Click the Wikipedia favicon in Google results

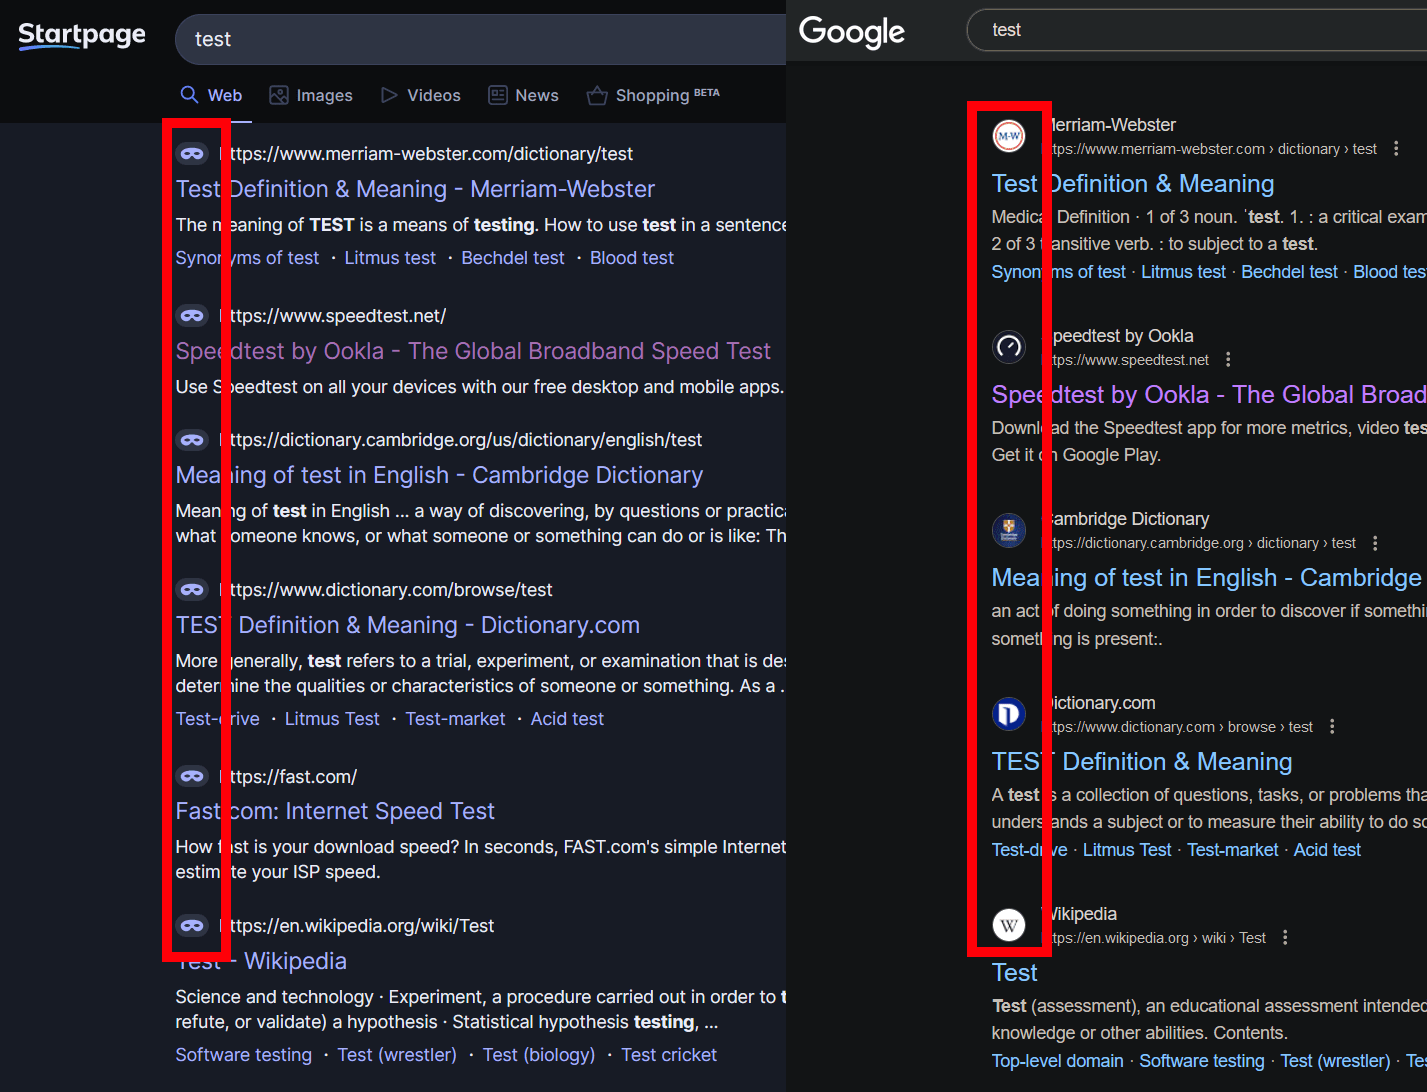coord(1009,925)
